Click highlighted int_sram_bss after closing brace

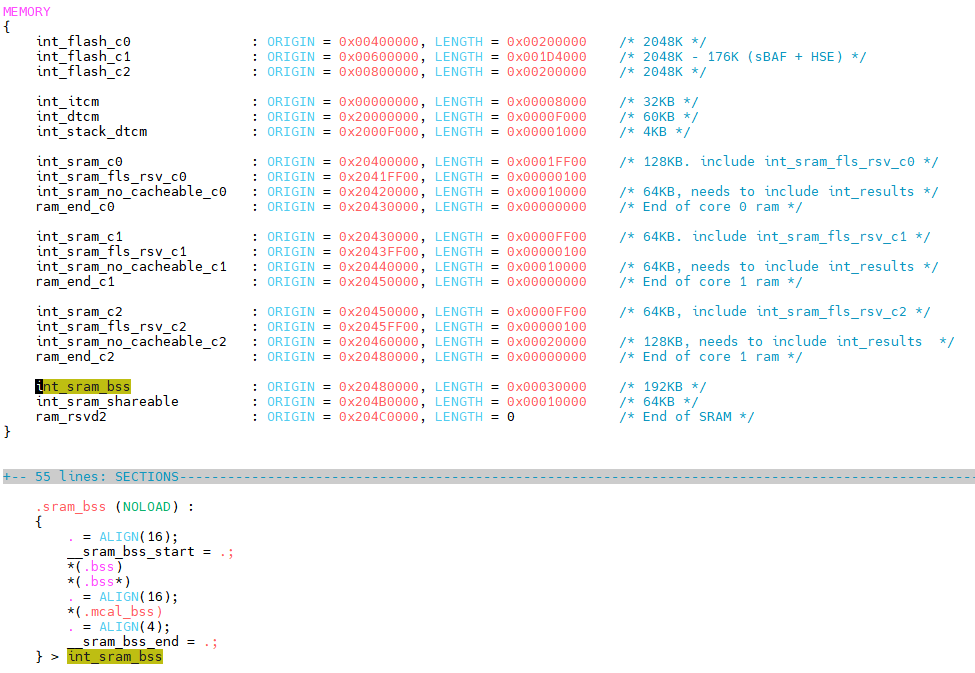115,656
